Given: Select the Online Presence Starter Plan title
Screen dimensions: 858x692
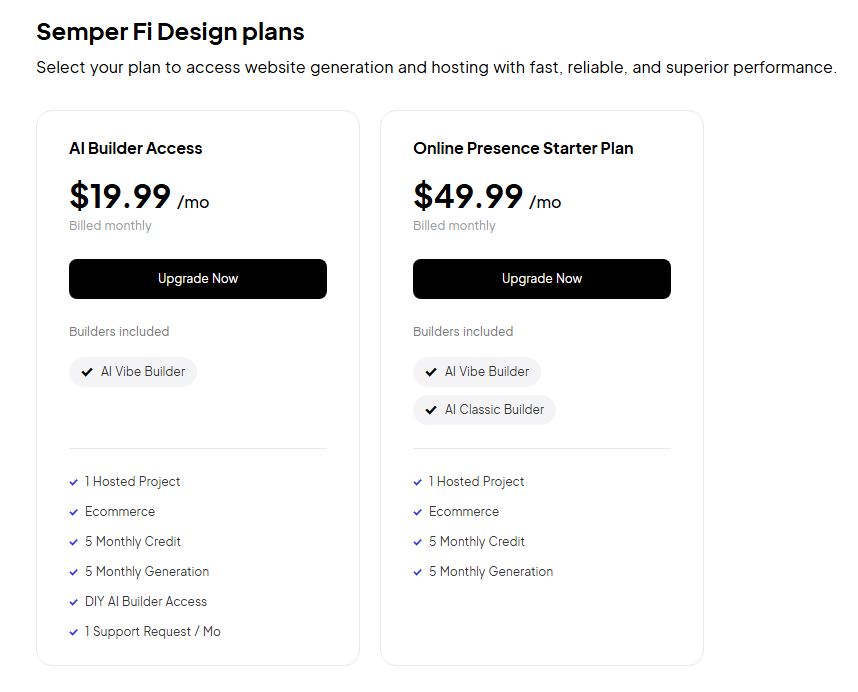Looking at the screenshot, I should [523, 148].
